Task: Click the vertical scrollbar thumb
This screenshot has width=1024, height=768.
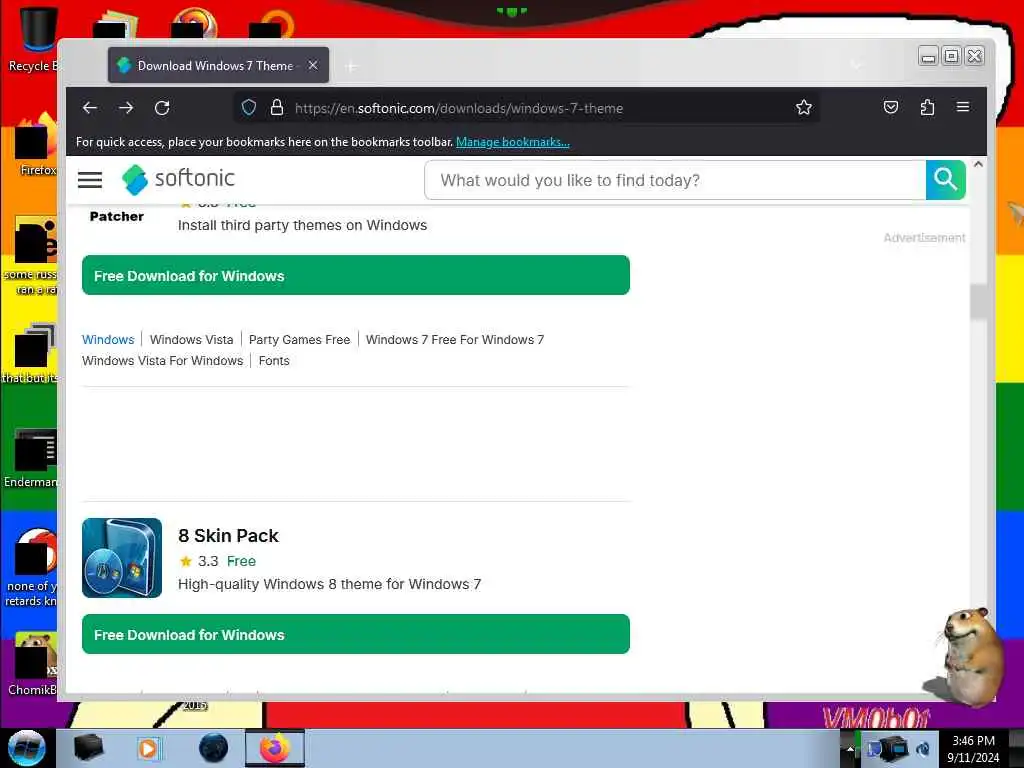Action: 978,302
